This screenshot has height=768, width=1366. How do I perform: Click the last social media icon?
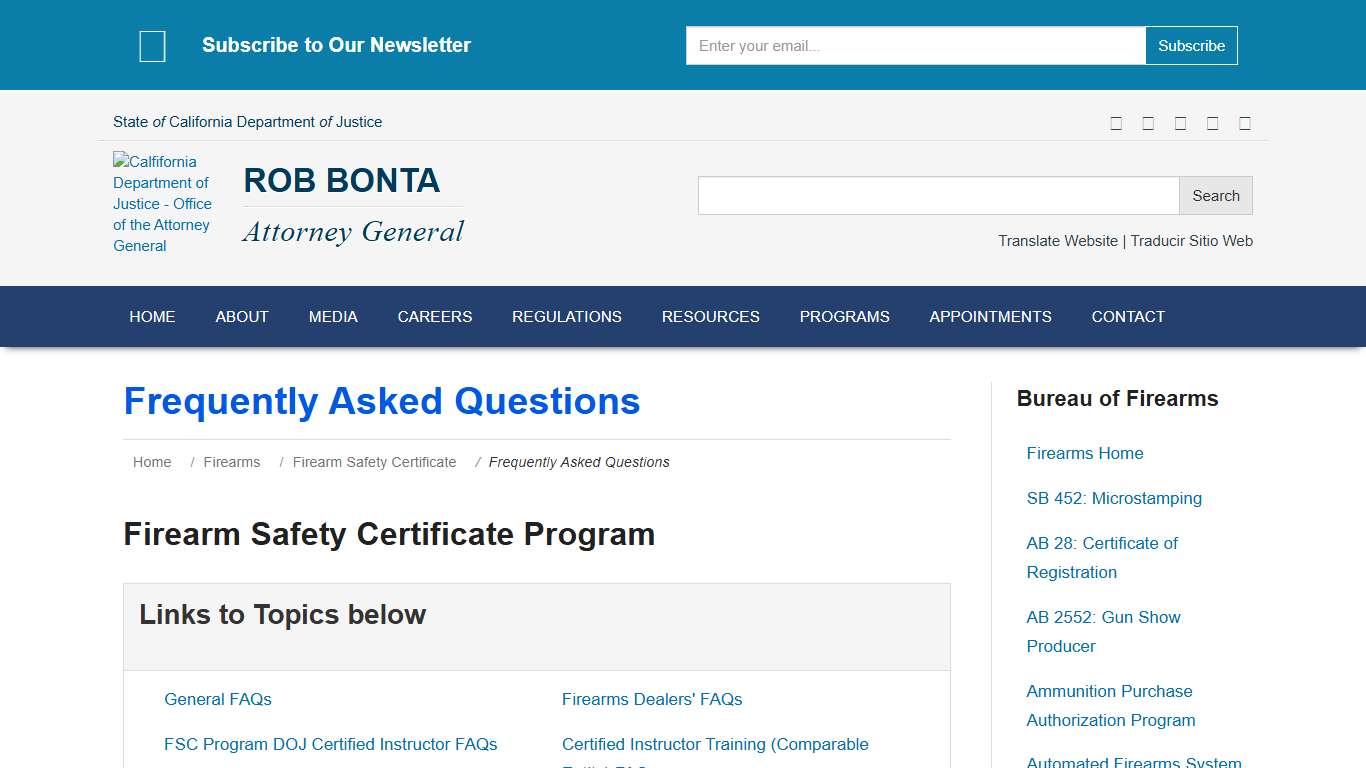point(1244,122)
